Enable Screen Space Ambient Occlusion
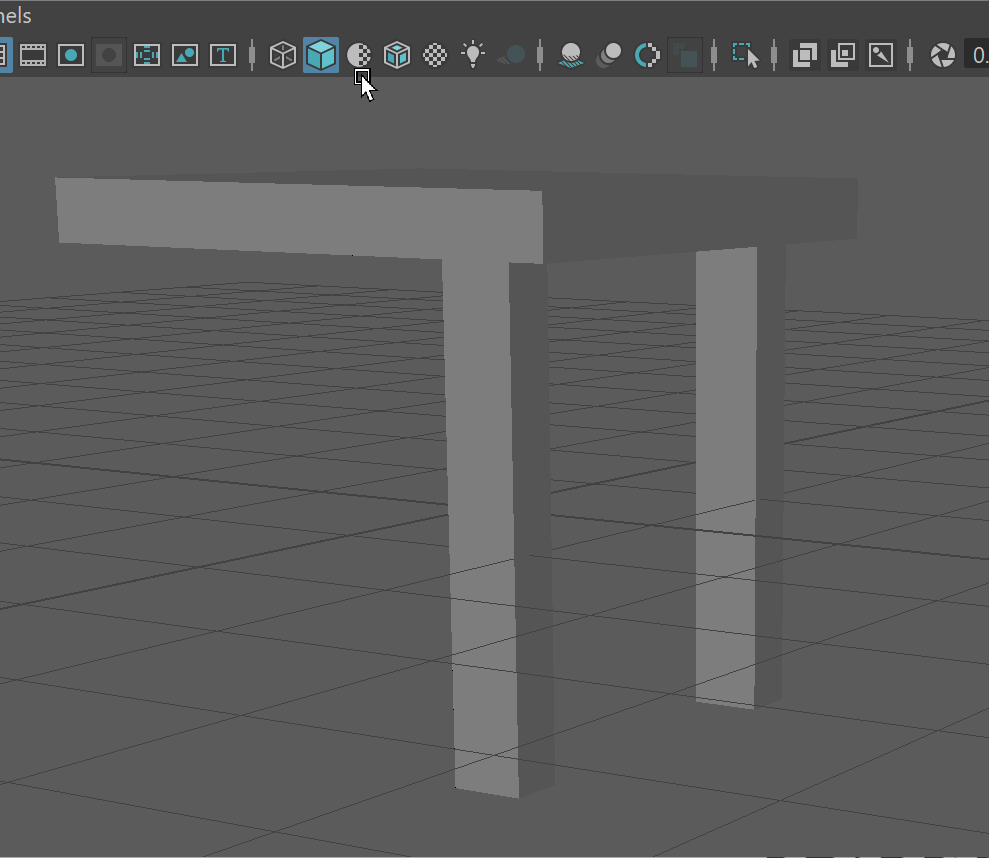The height and width of the screenshot is (858, 989). click(x=571, y=55)
